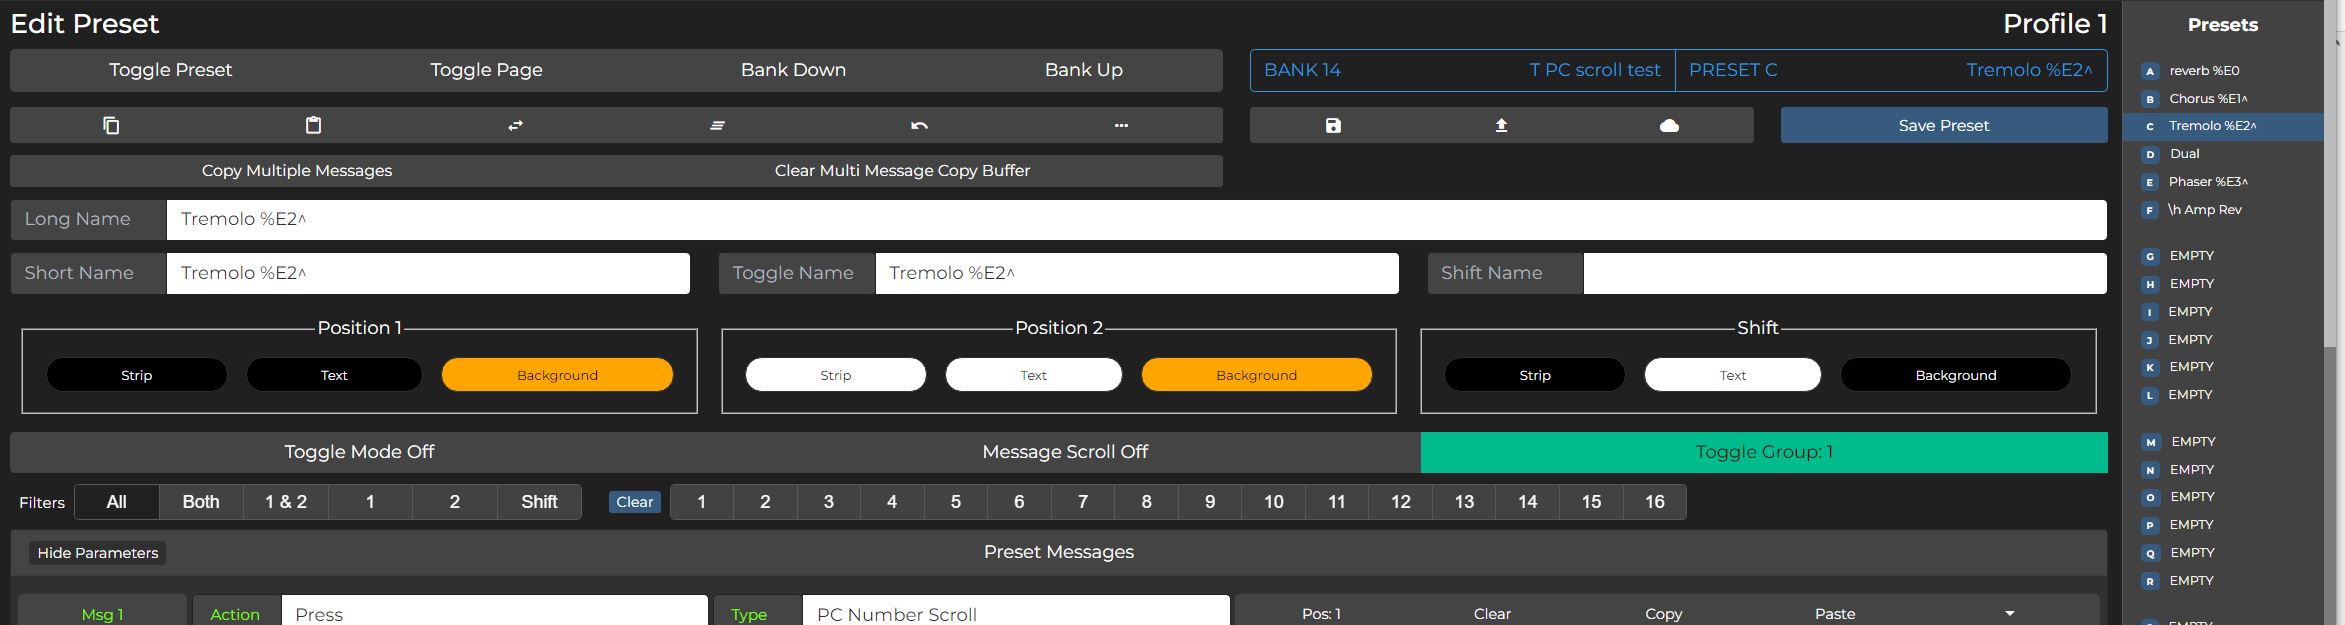The width and height of the screenshot is (2345, 625).
Task: Open Position 2 Strip color swatch
Action: pyautogui.click(x=836, y=375)
